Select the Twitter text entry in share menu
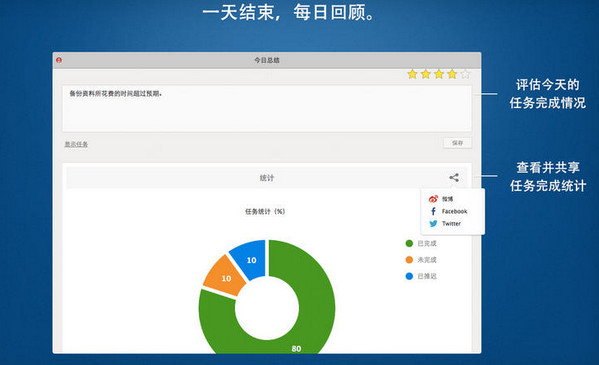Screen dimensions: 599x365 tap(451, 224)
